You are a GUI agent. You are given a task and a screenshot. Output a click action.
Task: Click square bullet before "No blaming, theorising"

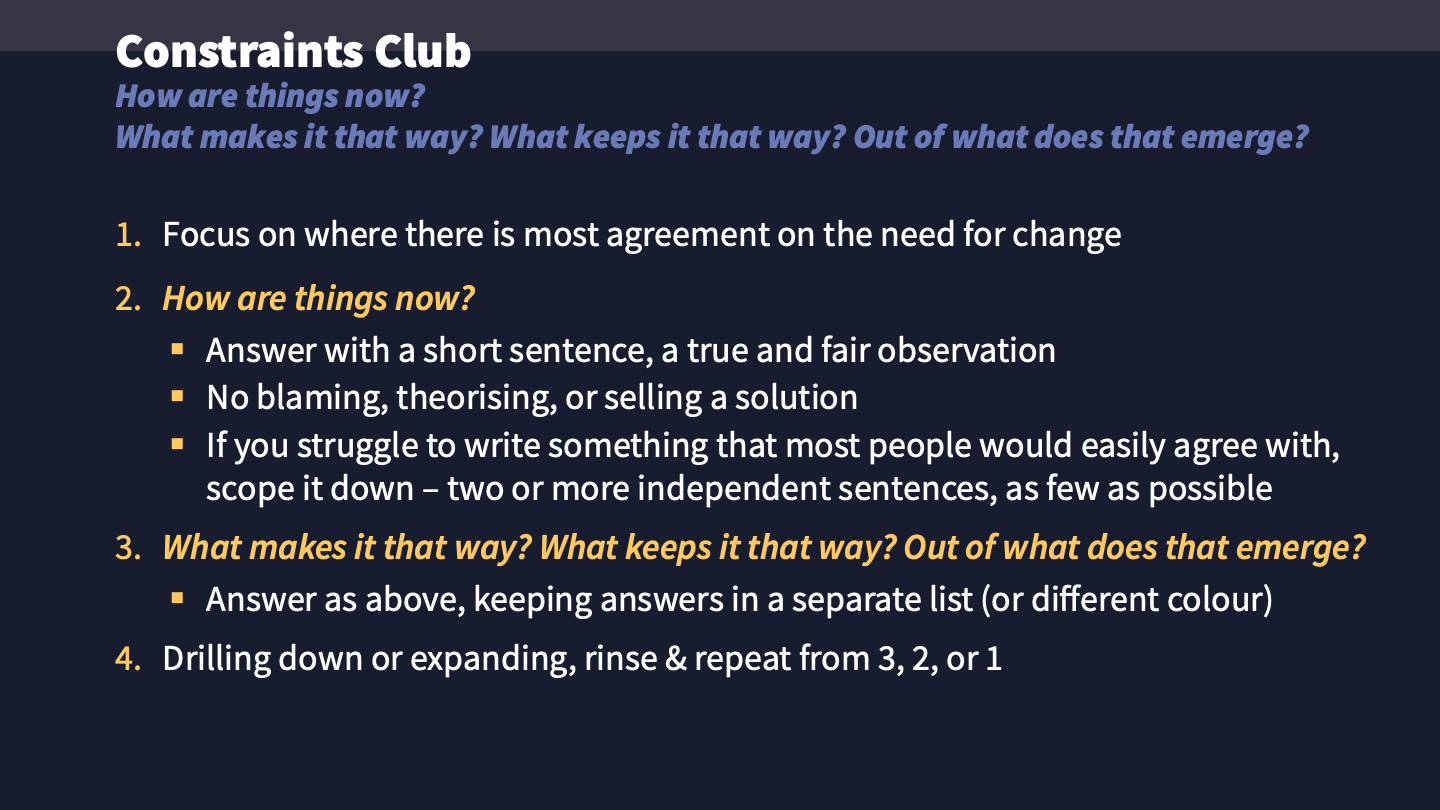(x=178, y=397)
